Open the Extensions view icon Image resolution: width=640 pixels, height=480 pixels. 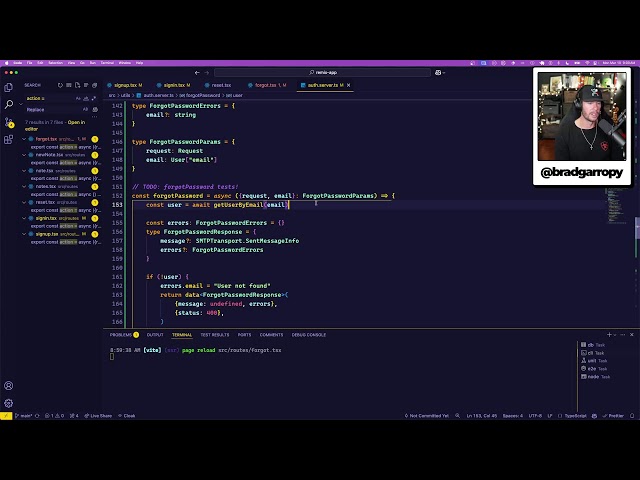pos(8,140)
